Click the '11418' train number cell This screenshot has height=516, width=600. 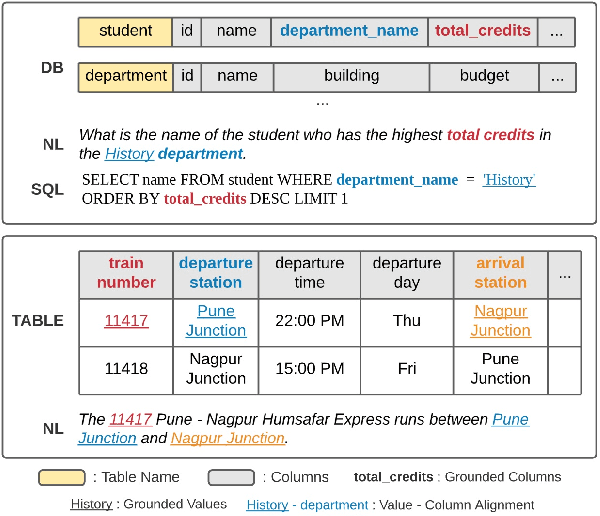(x=126, y=369)
